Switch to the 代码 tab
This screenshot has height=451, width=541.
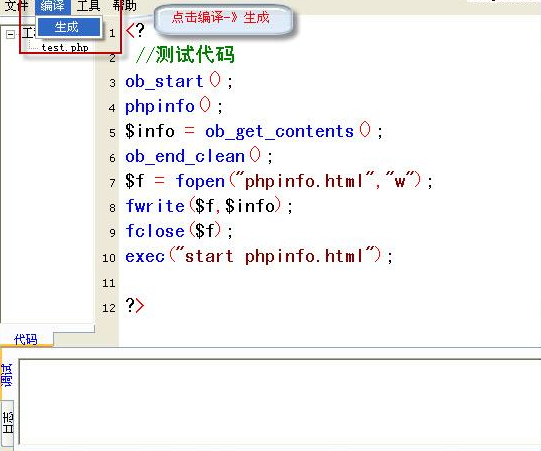point(26,339)
